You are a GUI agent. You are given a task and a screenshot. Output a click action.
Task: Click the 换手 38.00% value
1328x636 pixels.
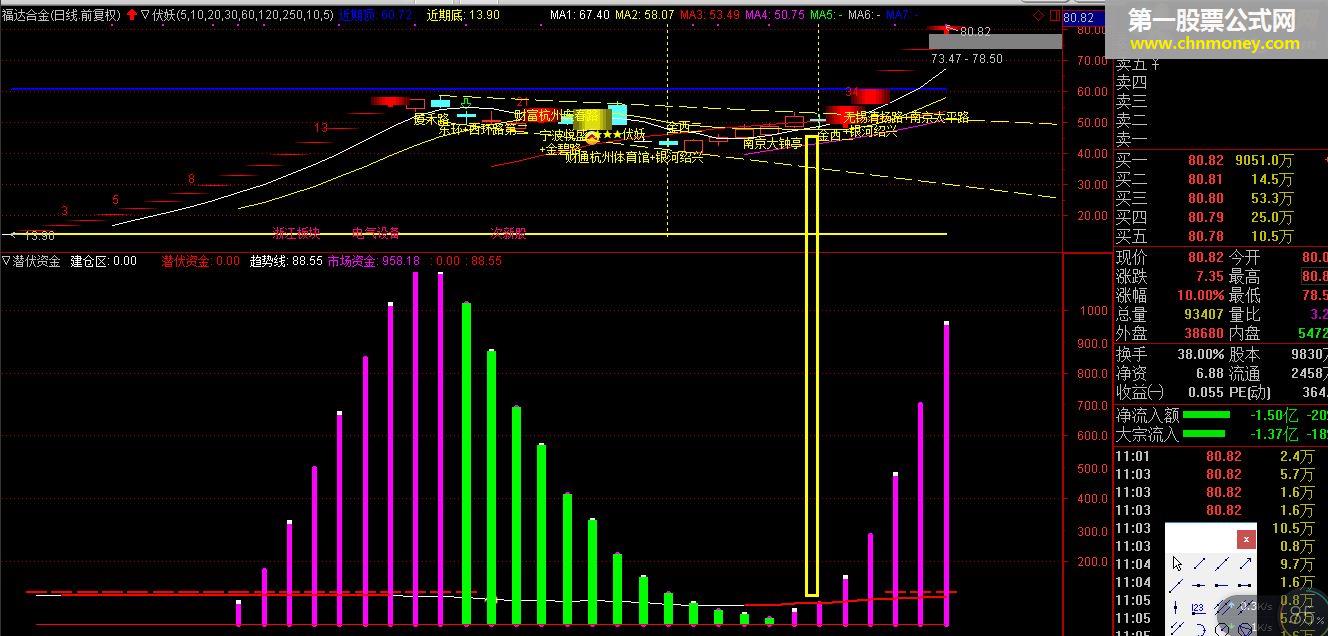click(1199, 354)
